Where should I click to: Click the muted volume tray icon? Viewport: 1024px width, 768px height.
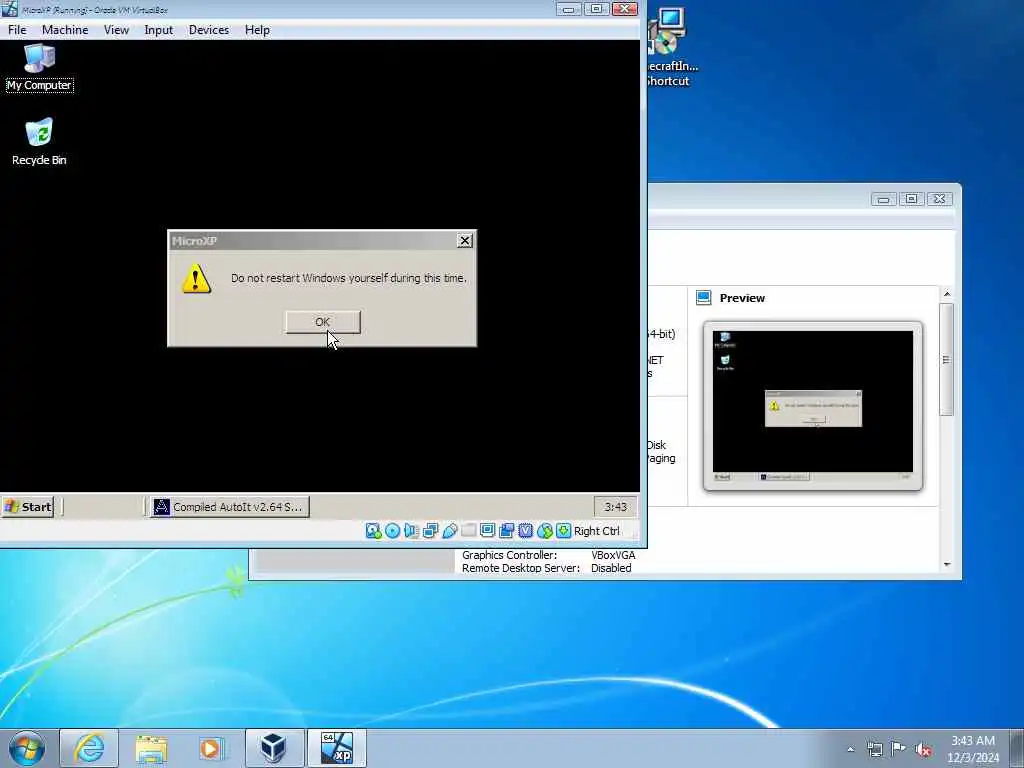923,749
